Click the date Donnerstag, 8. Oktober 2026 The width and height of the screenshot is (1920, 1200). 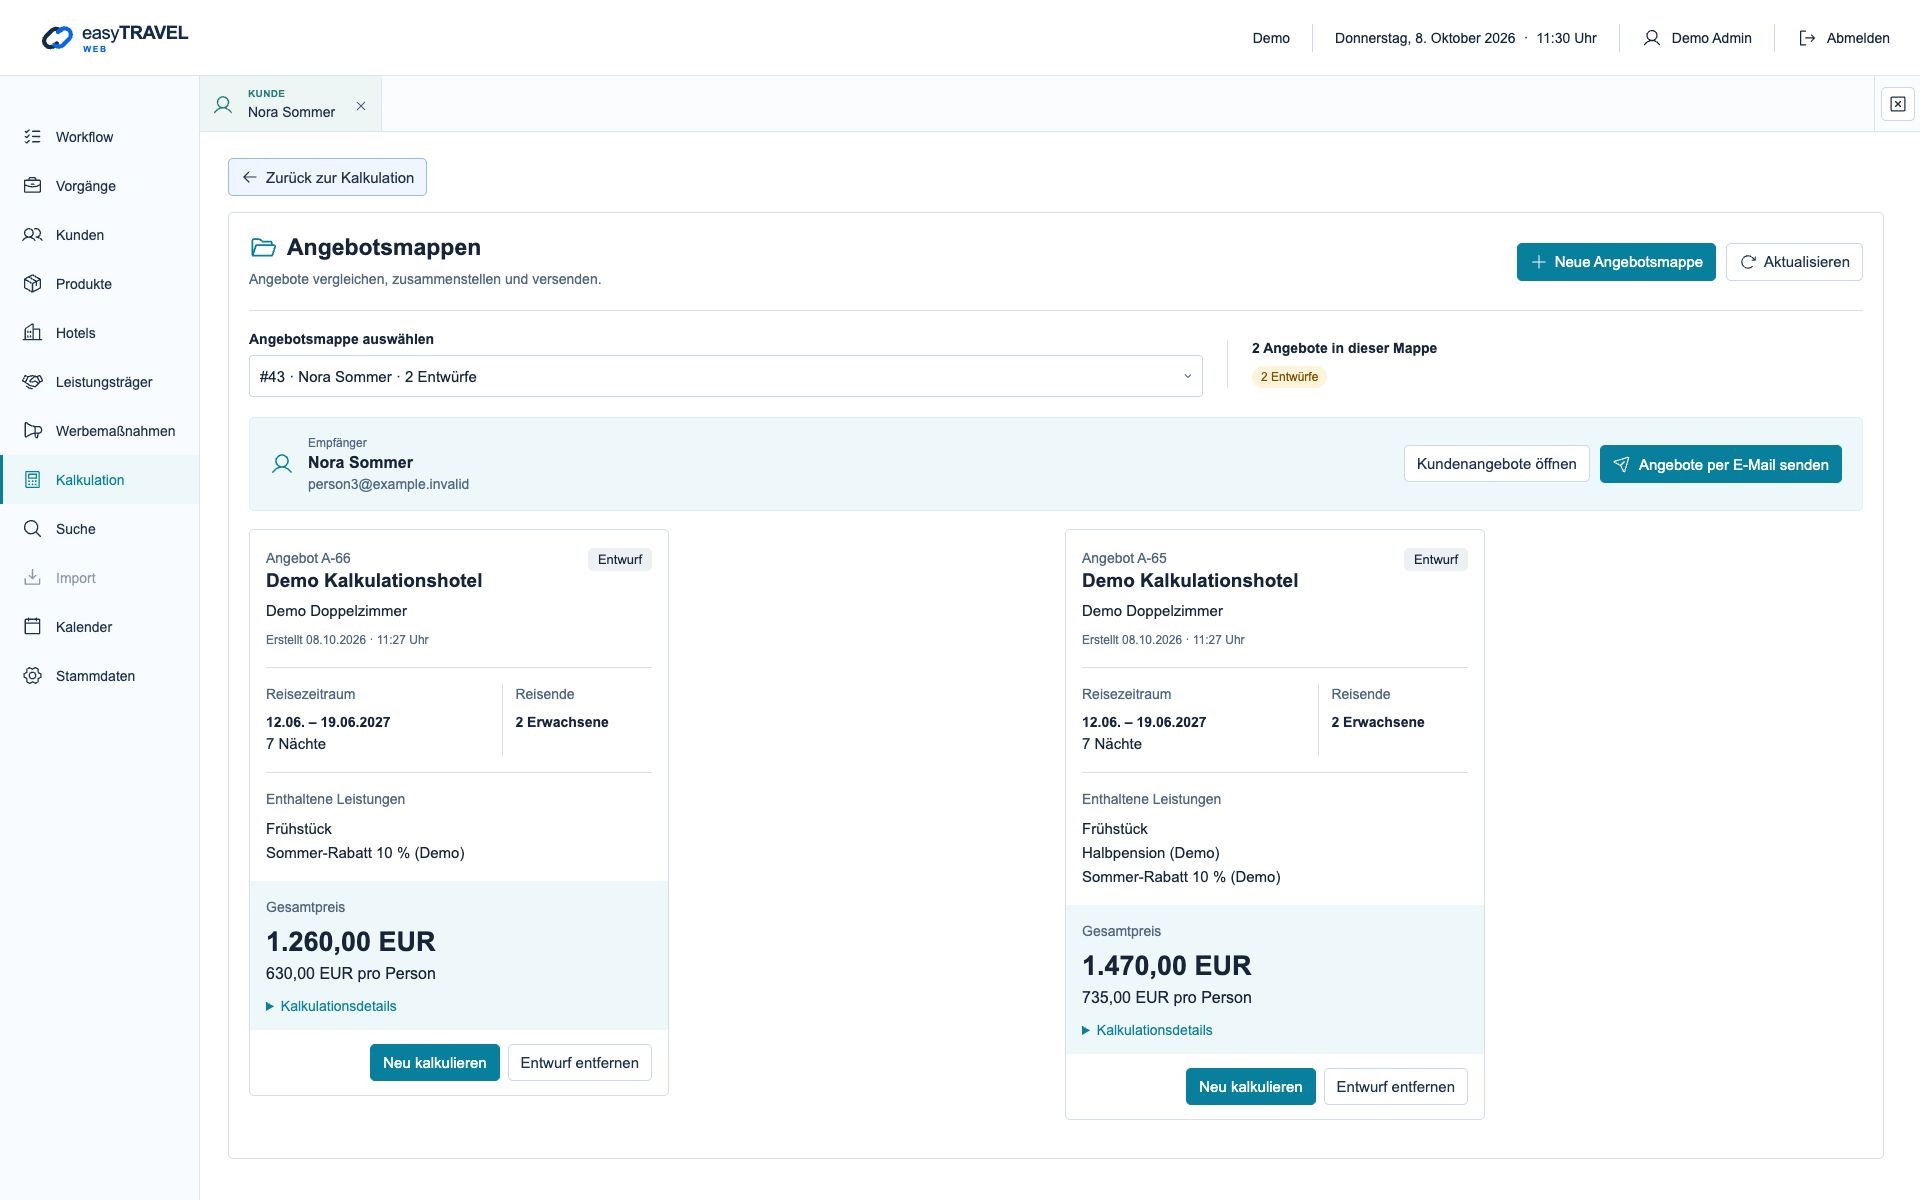[1424, 38]
